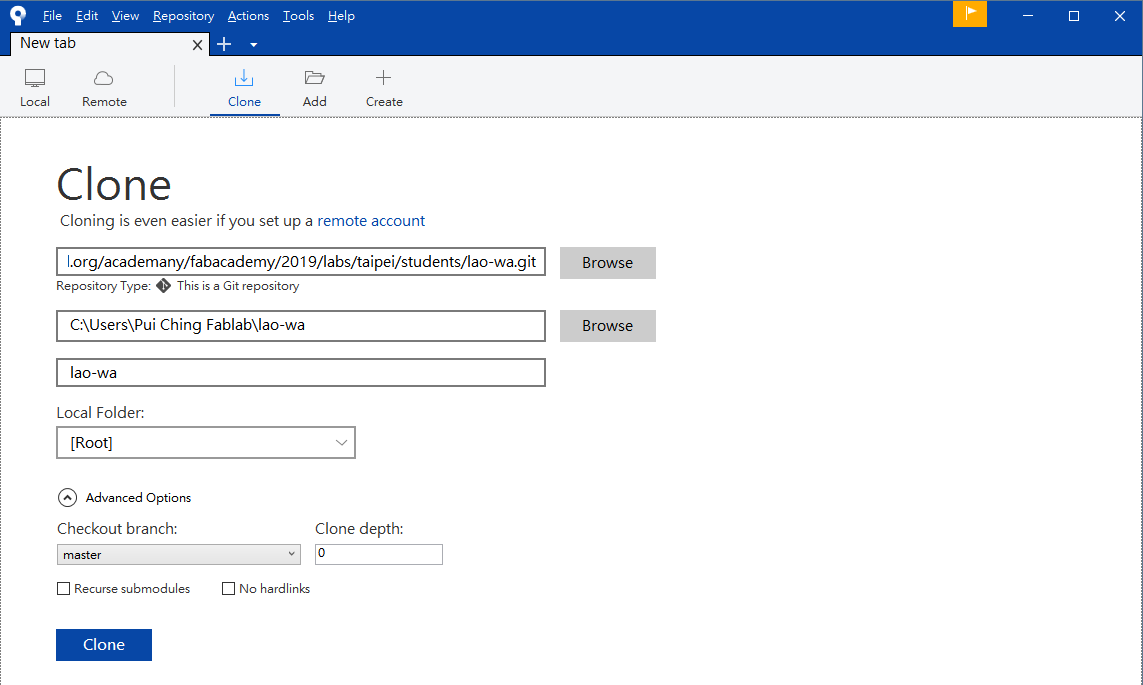Enable the No hardlinks checkbox
The height and width of the screenshot is (685, 1143).
tap(229, 589)
